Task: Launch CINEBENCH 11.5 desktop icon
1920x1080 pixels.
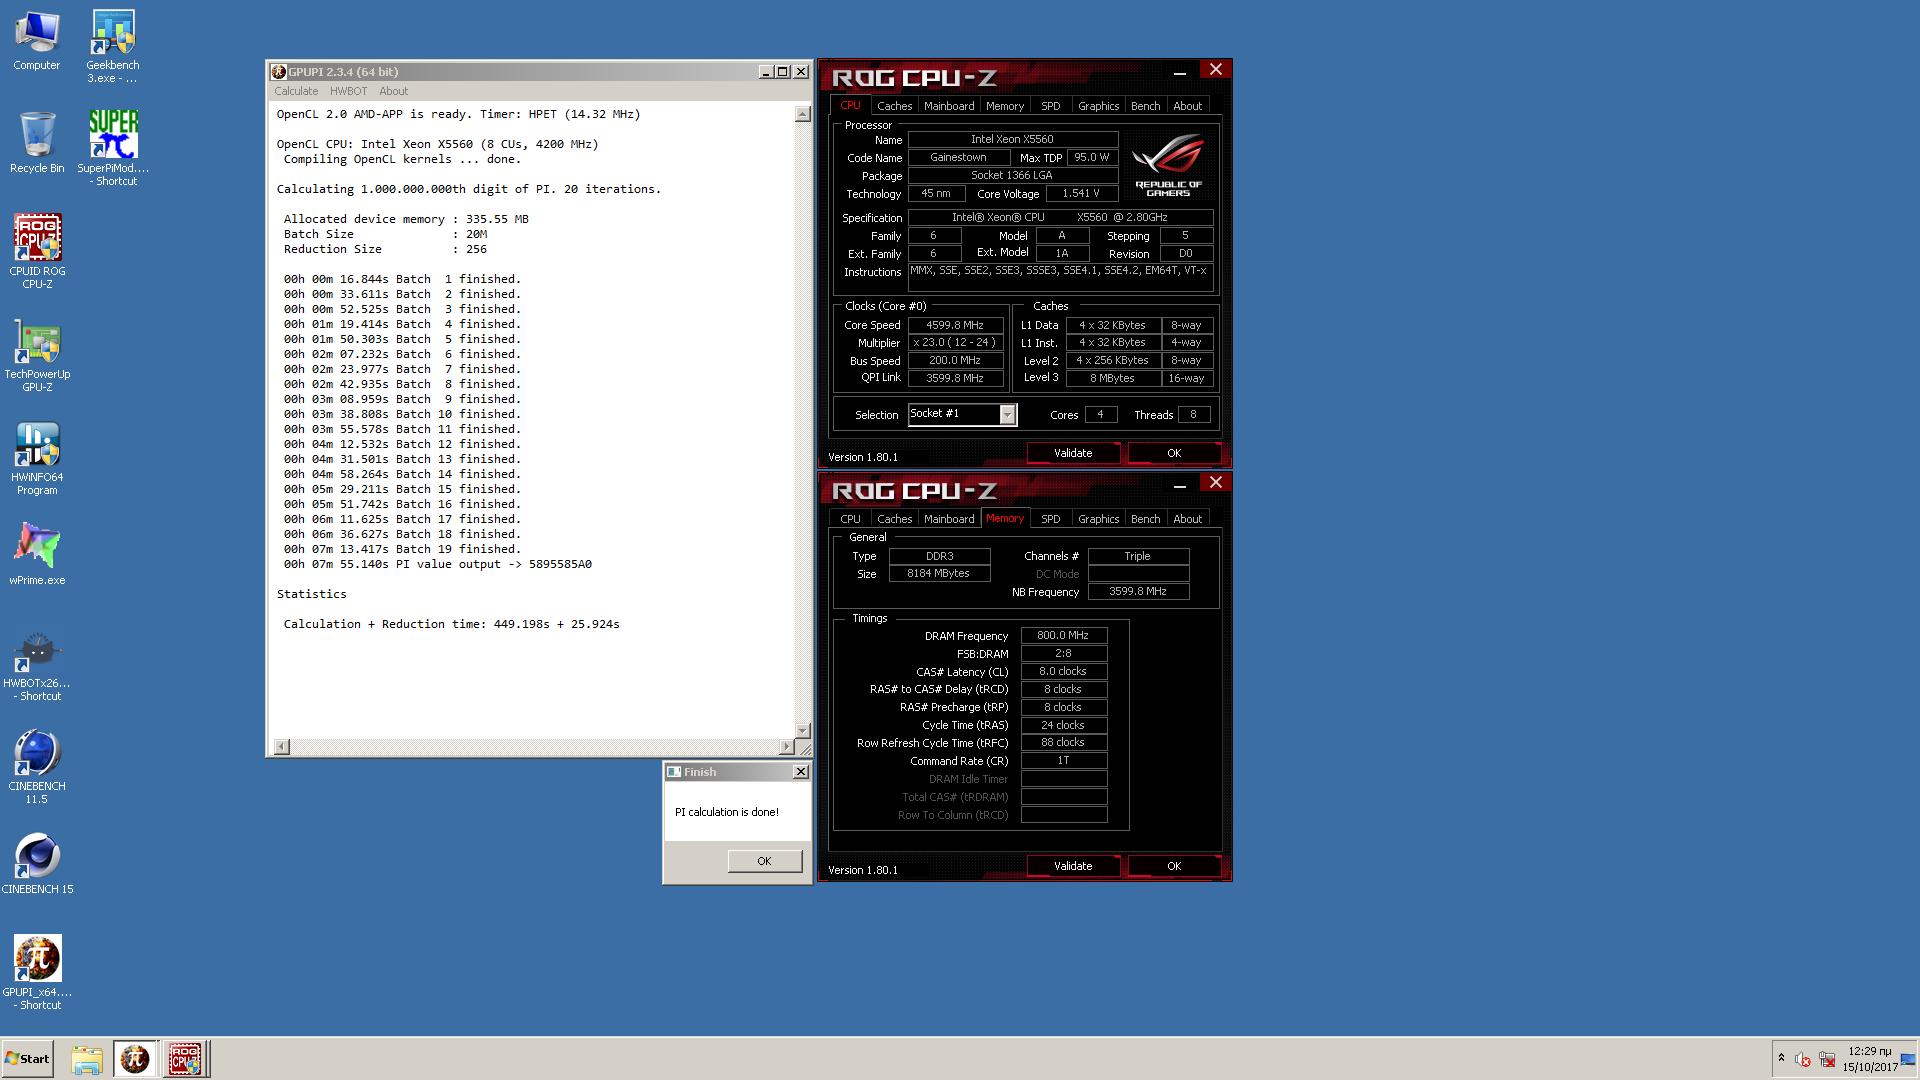Action: pyautogui.click(x=37, y=767)
